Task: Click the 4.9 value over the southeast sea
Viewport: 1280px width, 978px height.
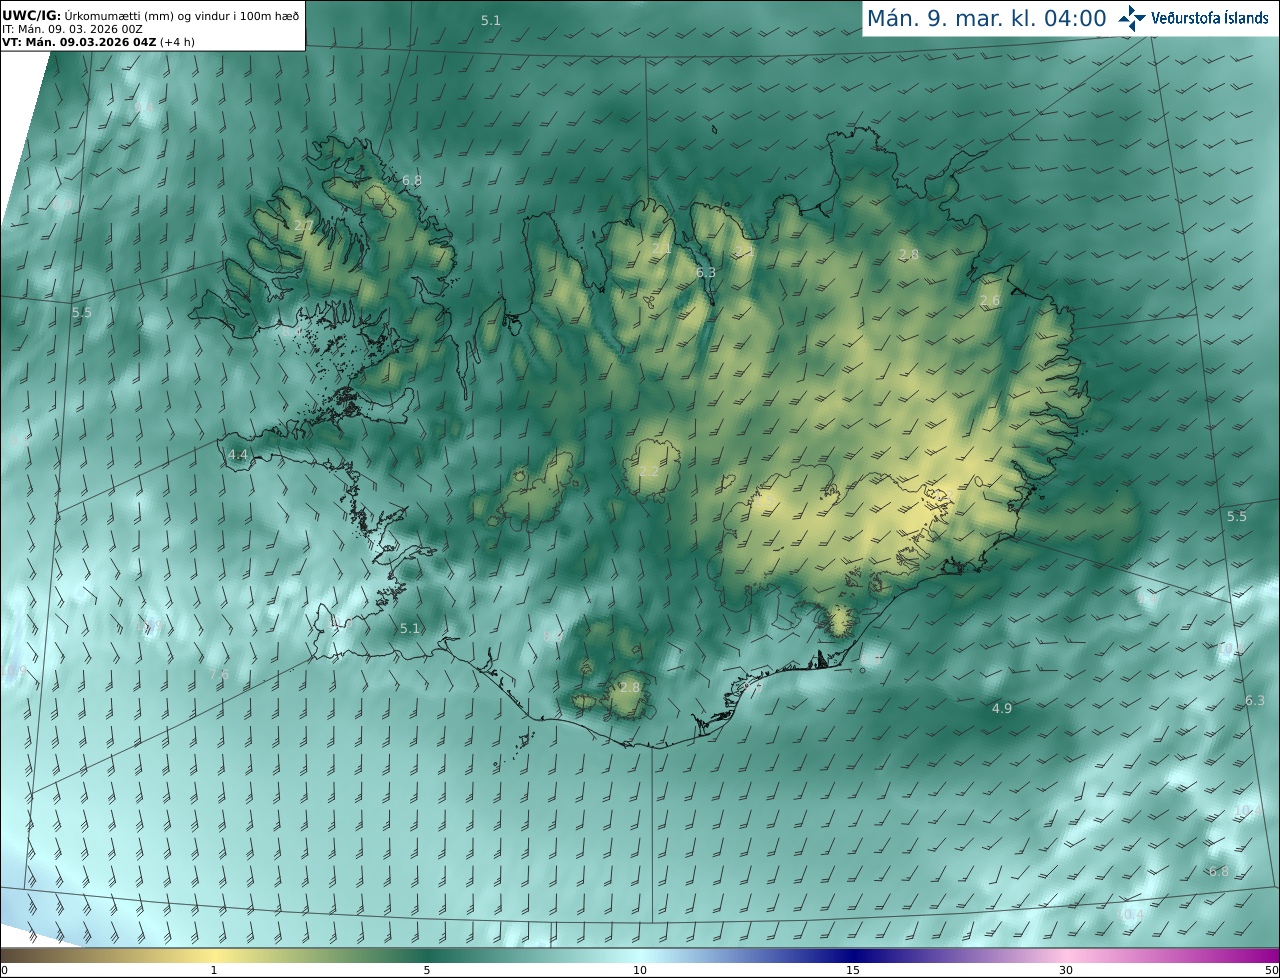Action: 1002,708
